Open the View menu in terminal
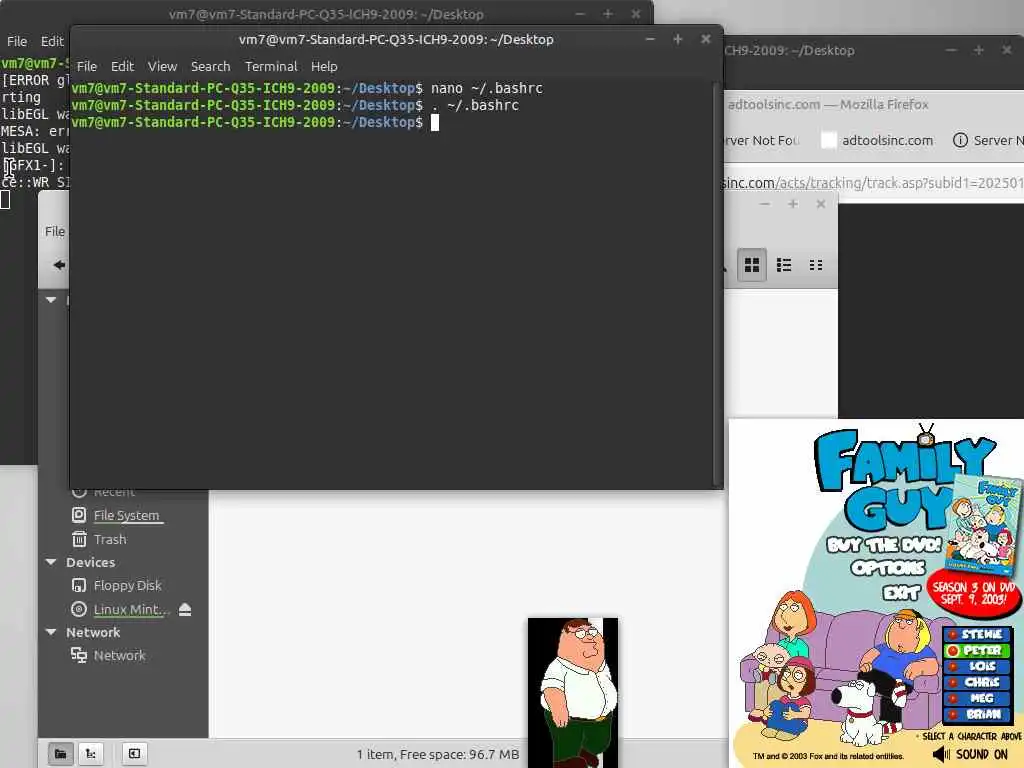The width and height of the screenshot is (1024, 768). pyautogui.click(x=162, y=66)
